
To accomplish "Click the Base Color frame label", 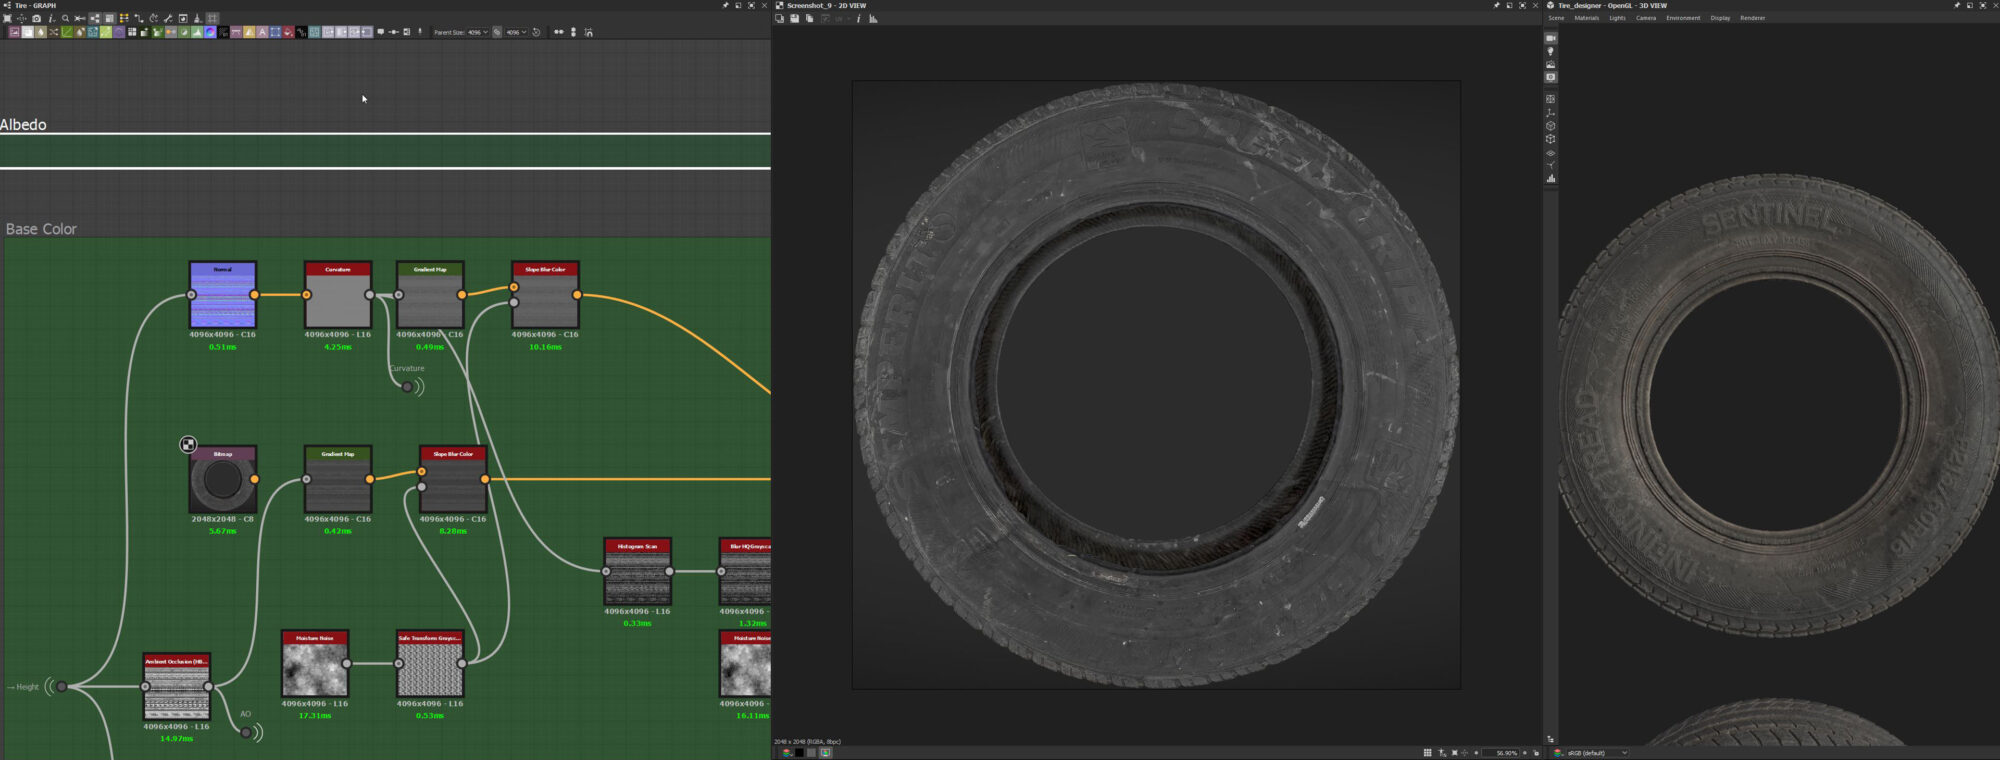I will pyautogui.click(x=41, y=229).
